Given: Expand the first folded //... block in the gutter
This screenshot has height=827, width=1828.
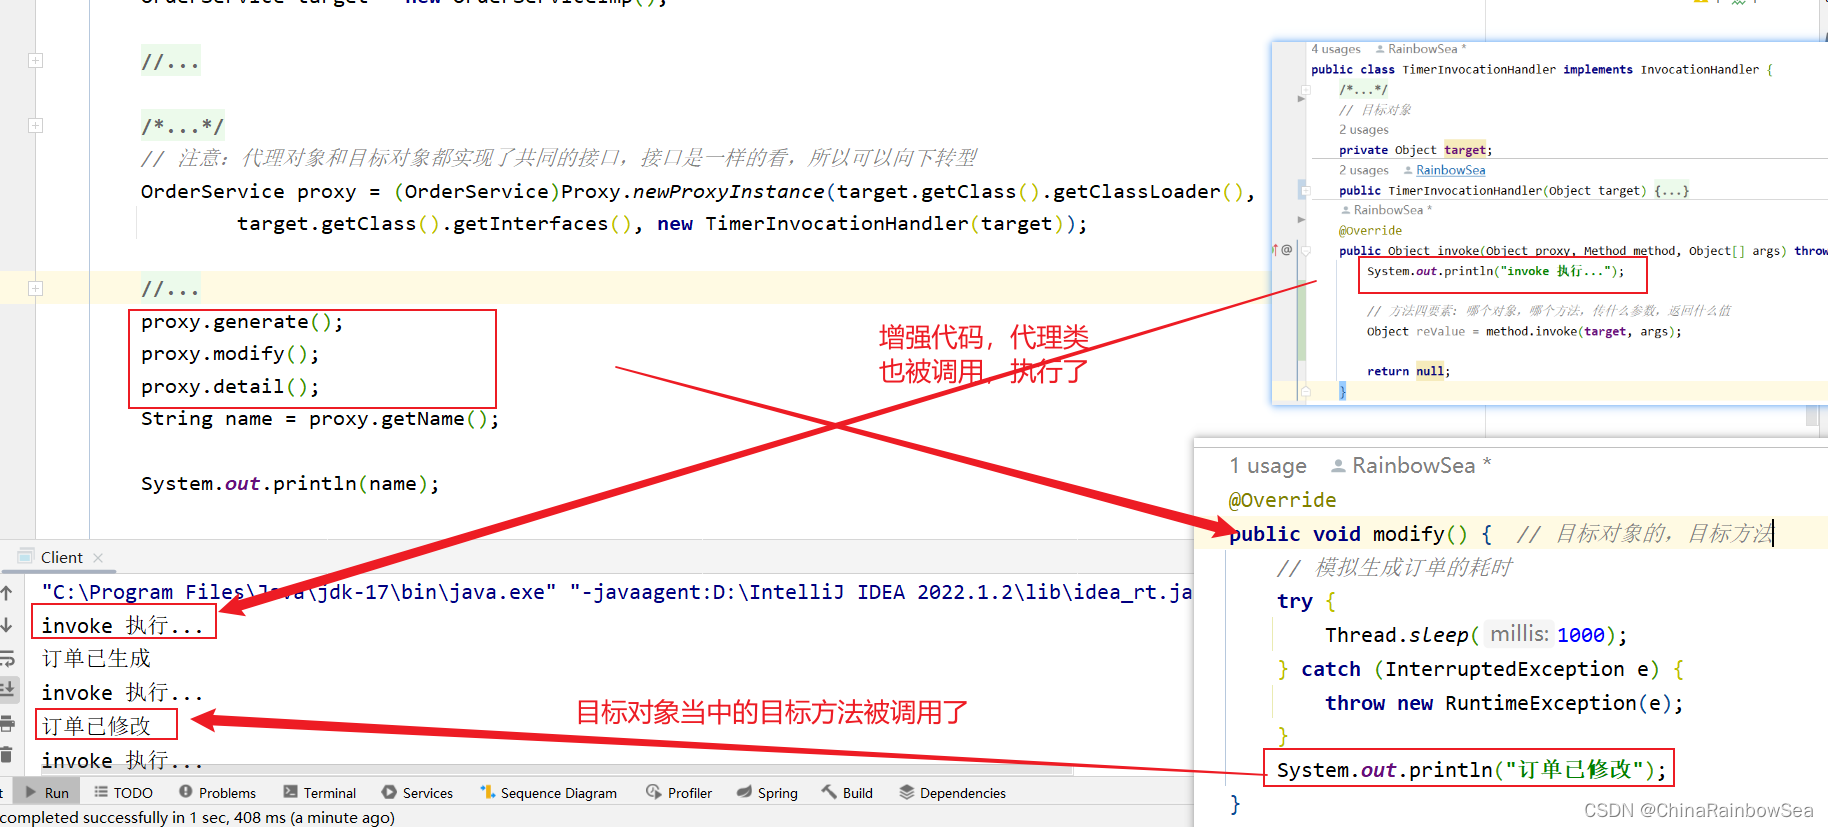Looking at the screenshot, I should 35,60.
